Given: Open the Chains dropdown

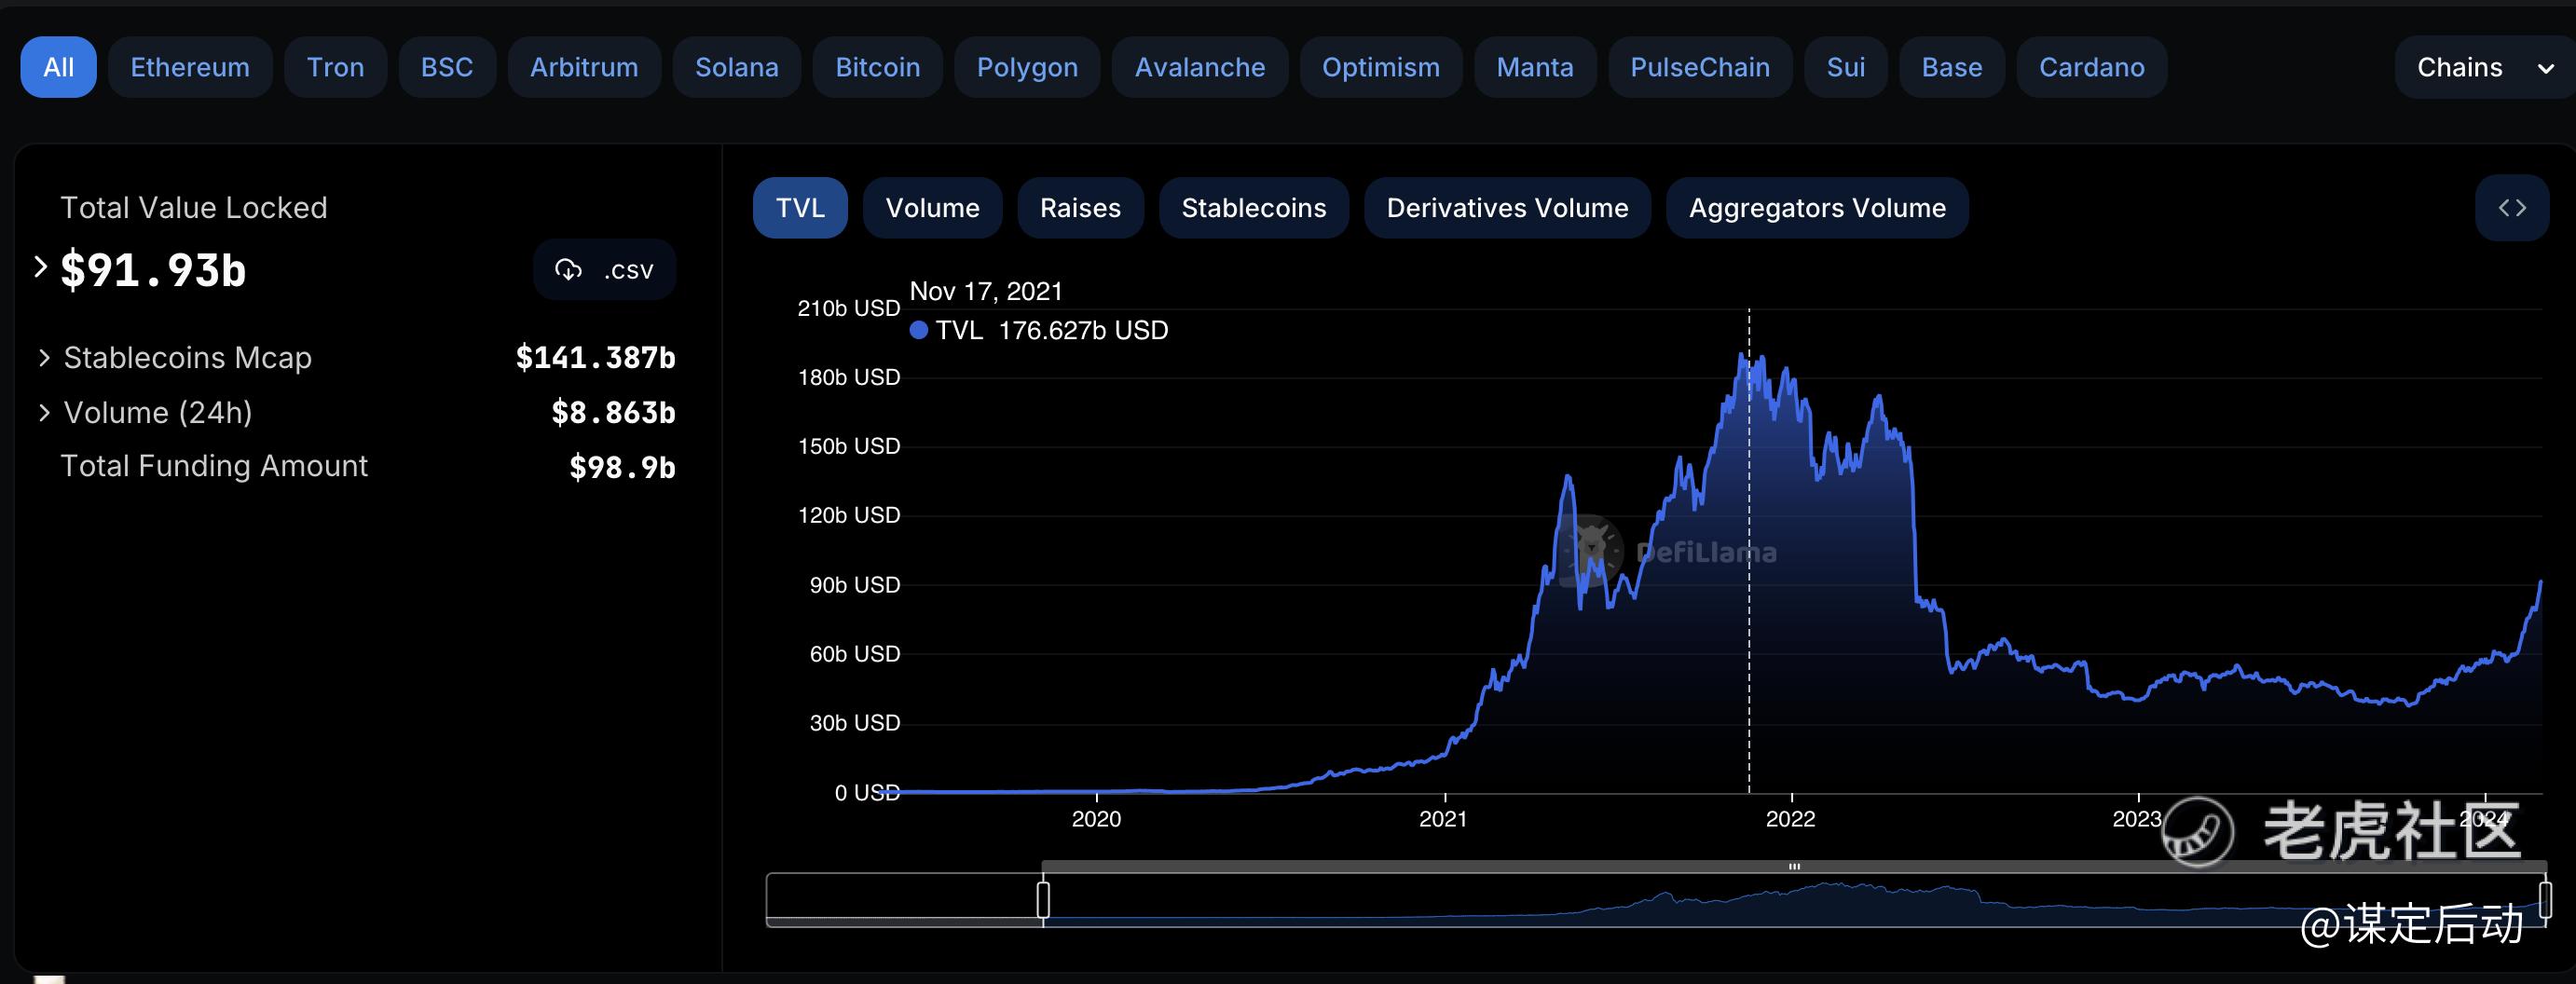Looking at the screenshot, I should (2485, 67).
